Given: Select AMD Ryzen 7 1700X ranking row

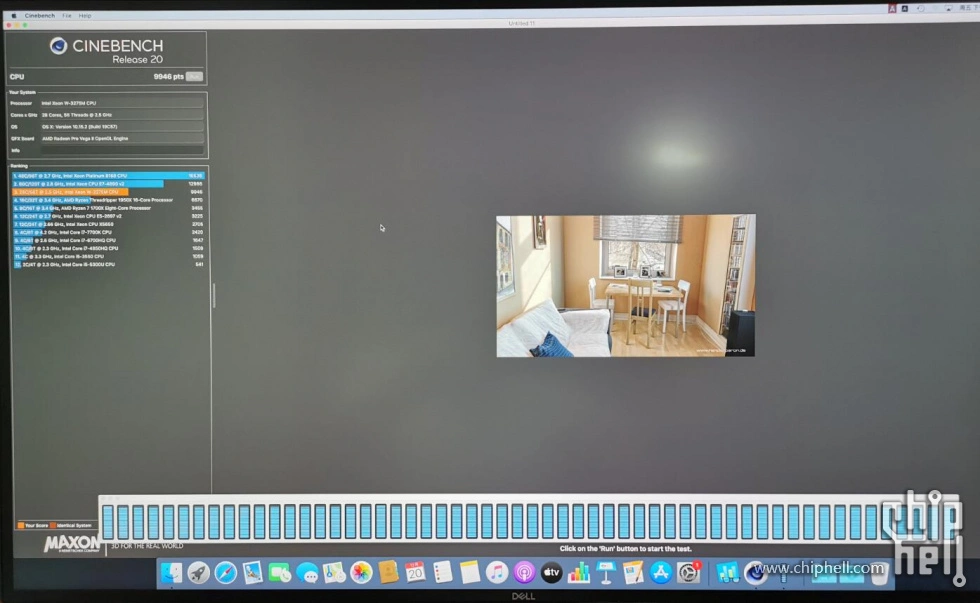Looking at the screenshot, I should point(109,208).
